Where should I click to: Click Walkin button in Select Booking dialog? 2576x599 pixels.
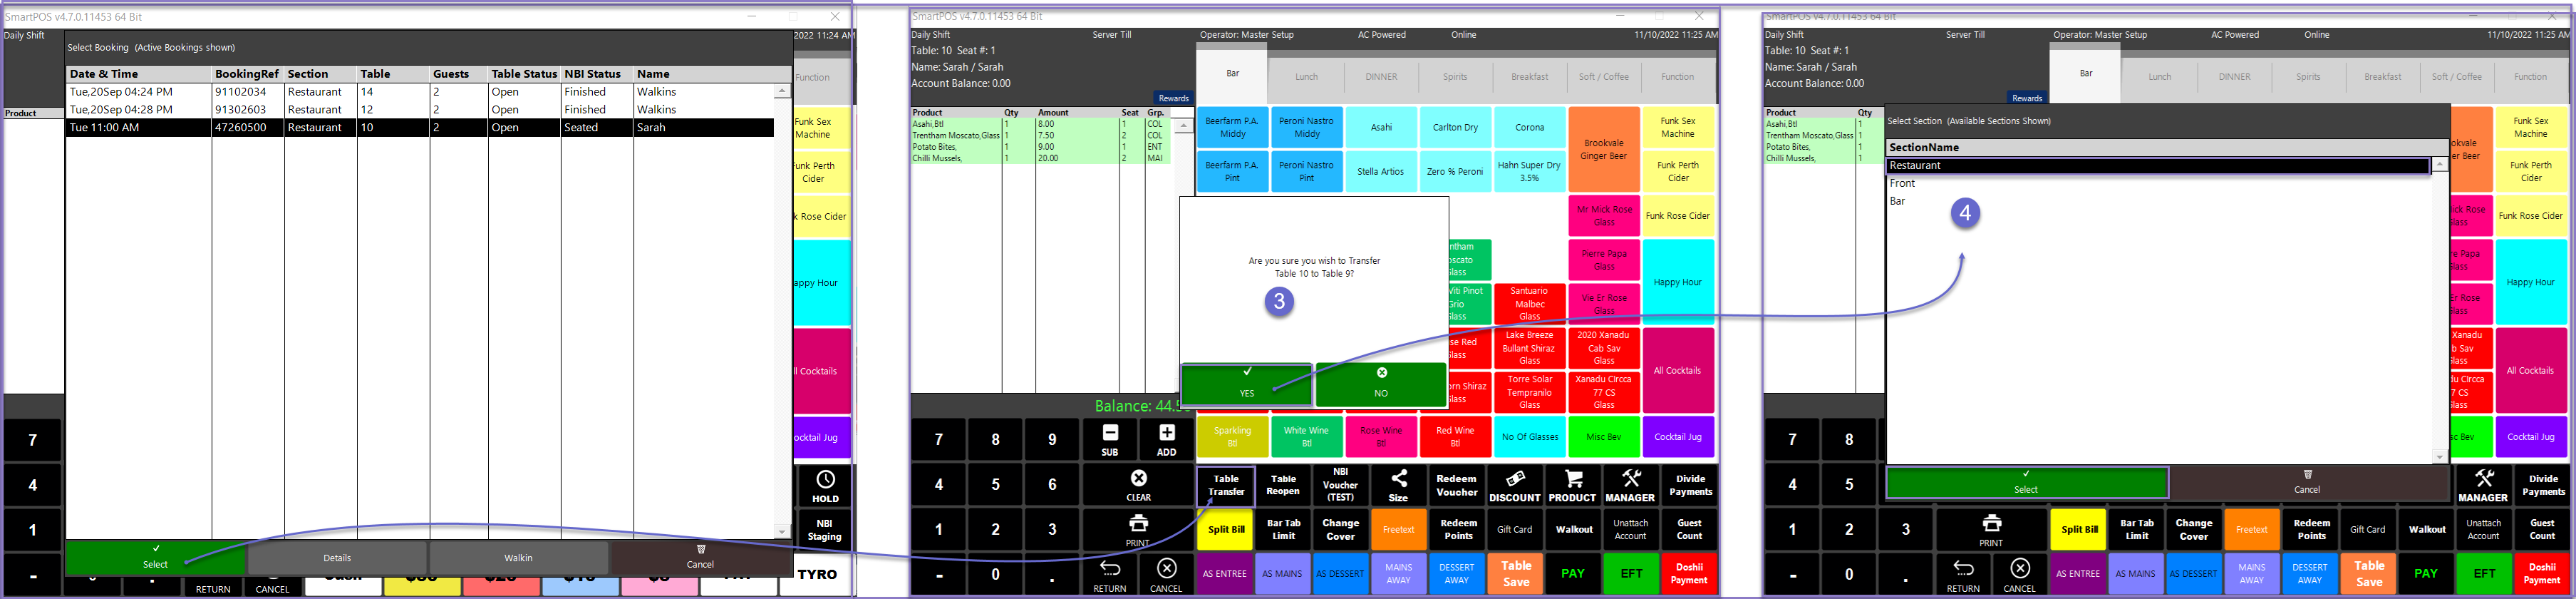point(518,558)
